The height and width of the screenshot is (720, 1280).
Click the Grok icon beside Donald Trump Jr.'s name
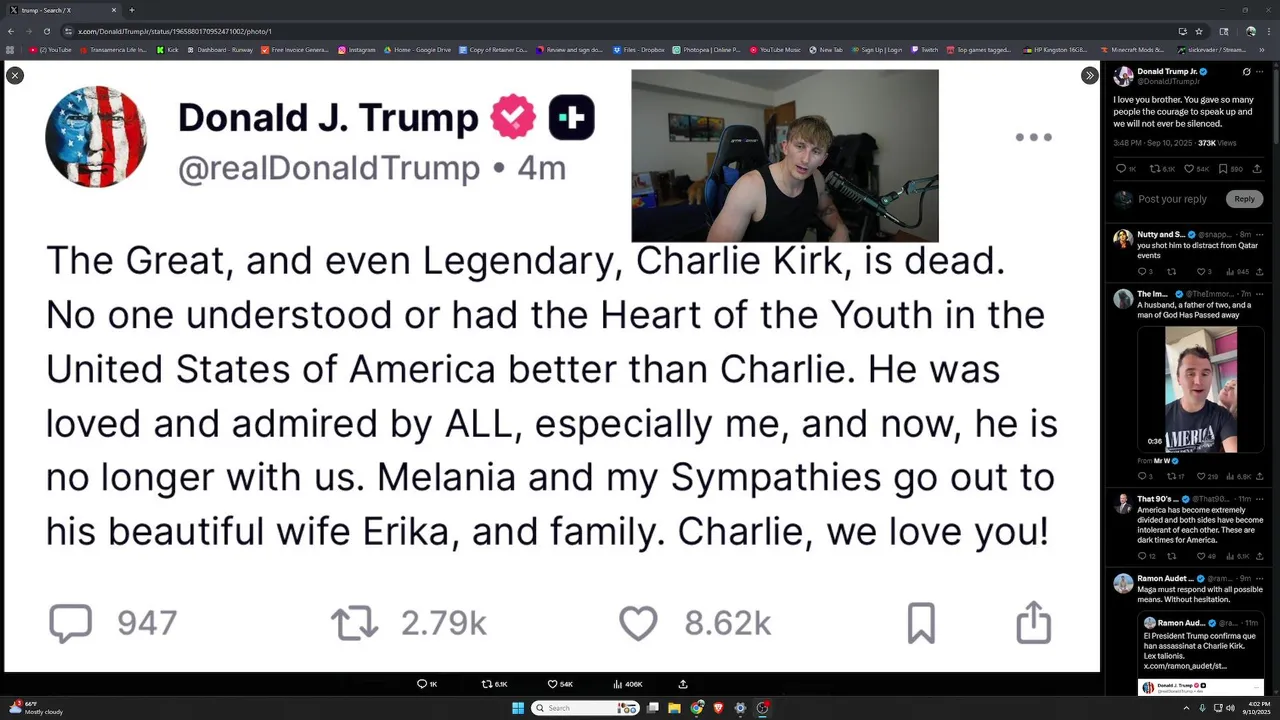coord(1246,72)
